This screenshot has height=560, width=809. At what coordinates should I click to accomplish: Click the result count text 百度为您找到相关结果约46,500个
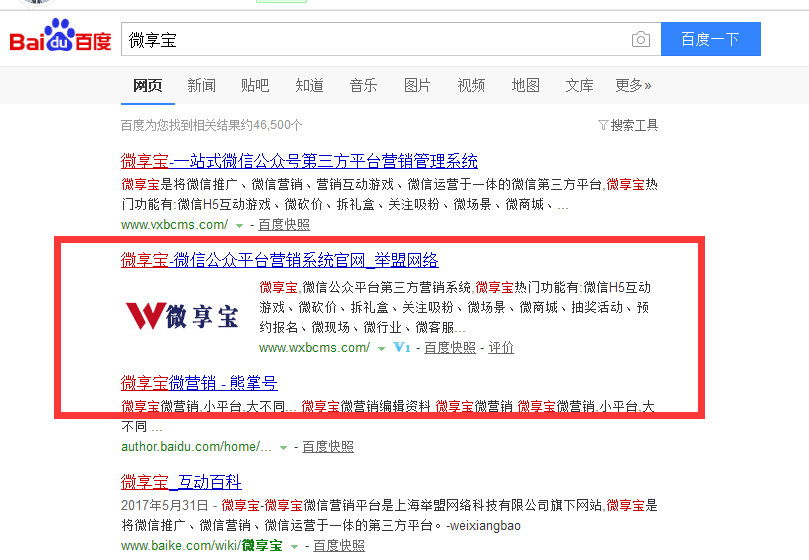click(212, 125)
